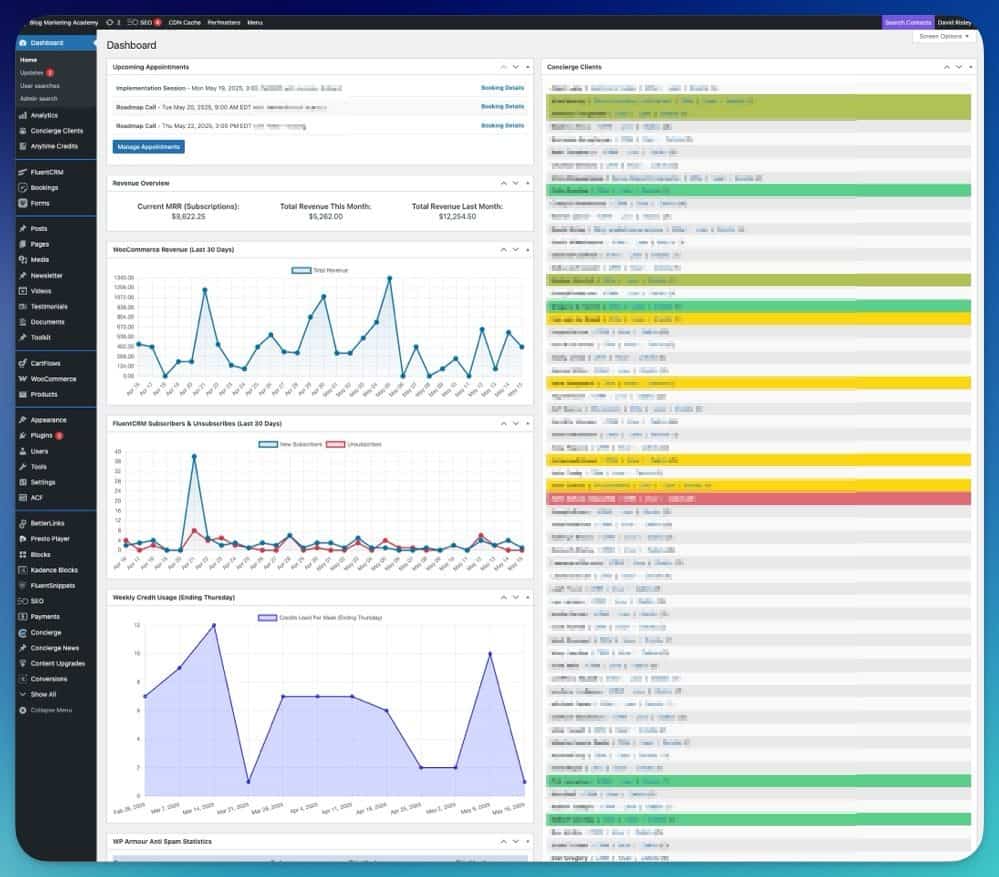Collapse the Weekly Credit Usage panel
Viewport: 999px width, 877px height.
pyautogui.click(x=527, y=597)
